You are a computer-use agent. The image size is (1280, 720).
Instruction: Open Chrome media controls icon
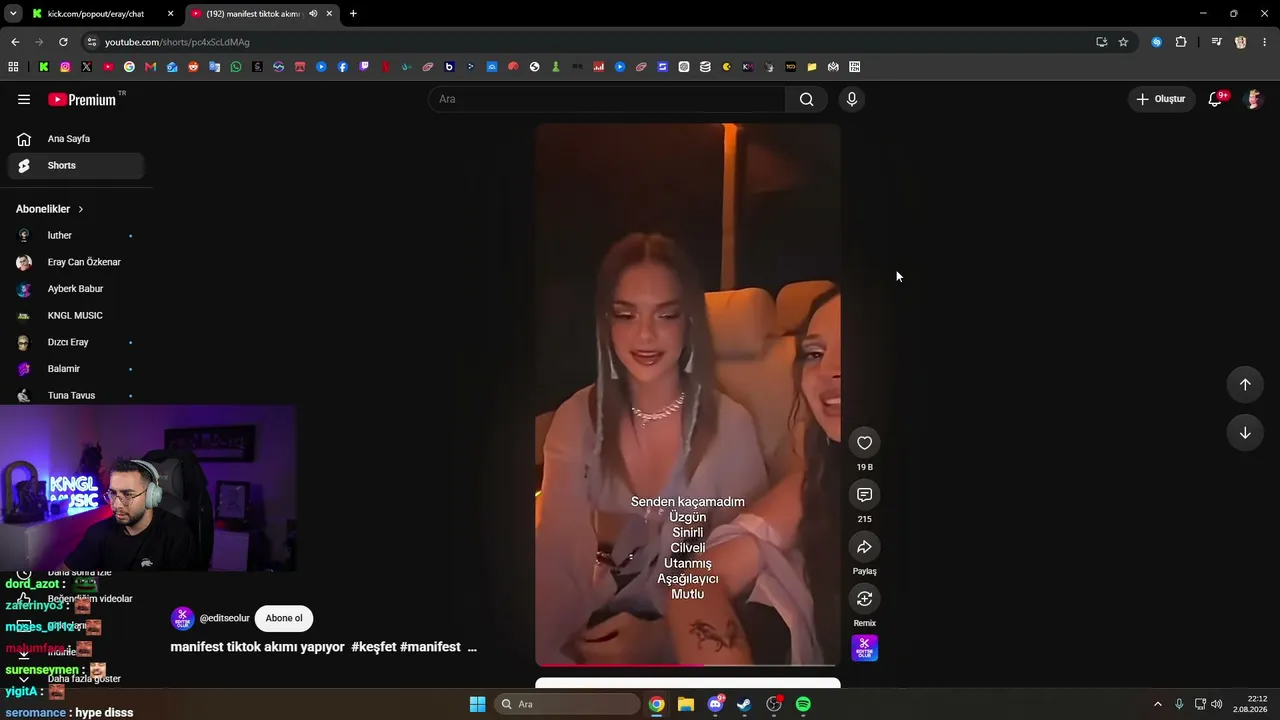(1216, 42)
